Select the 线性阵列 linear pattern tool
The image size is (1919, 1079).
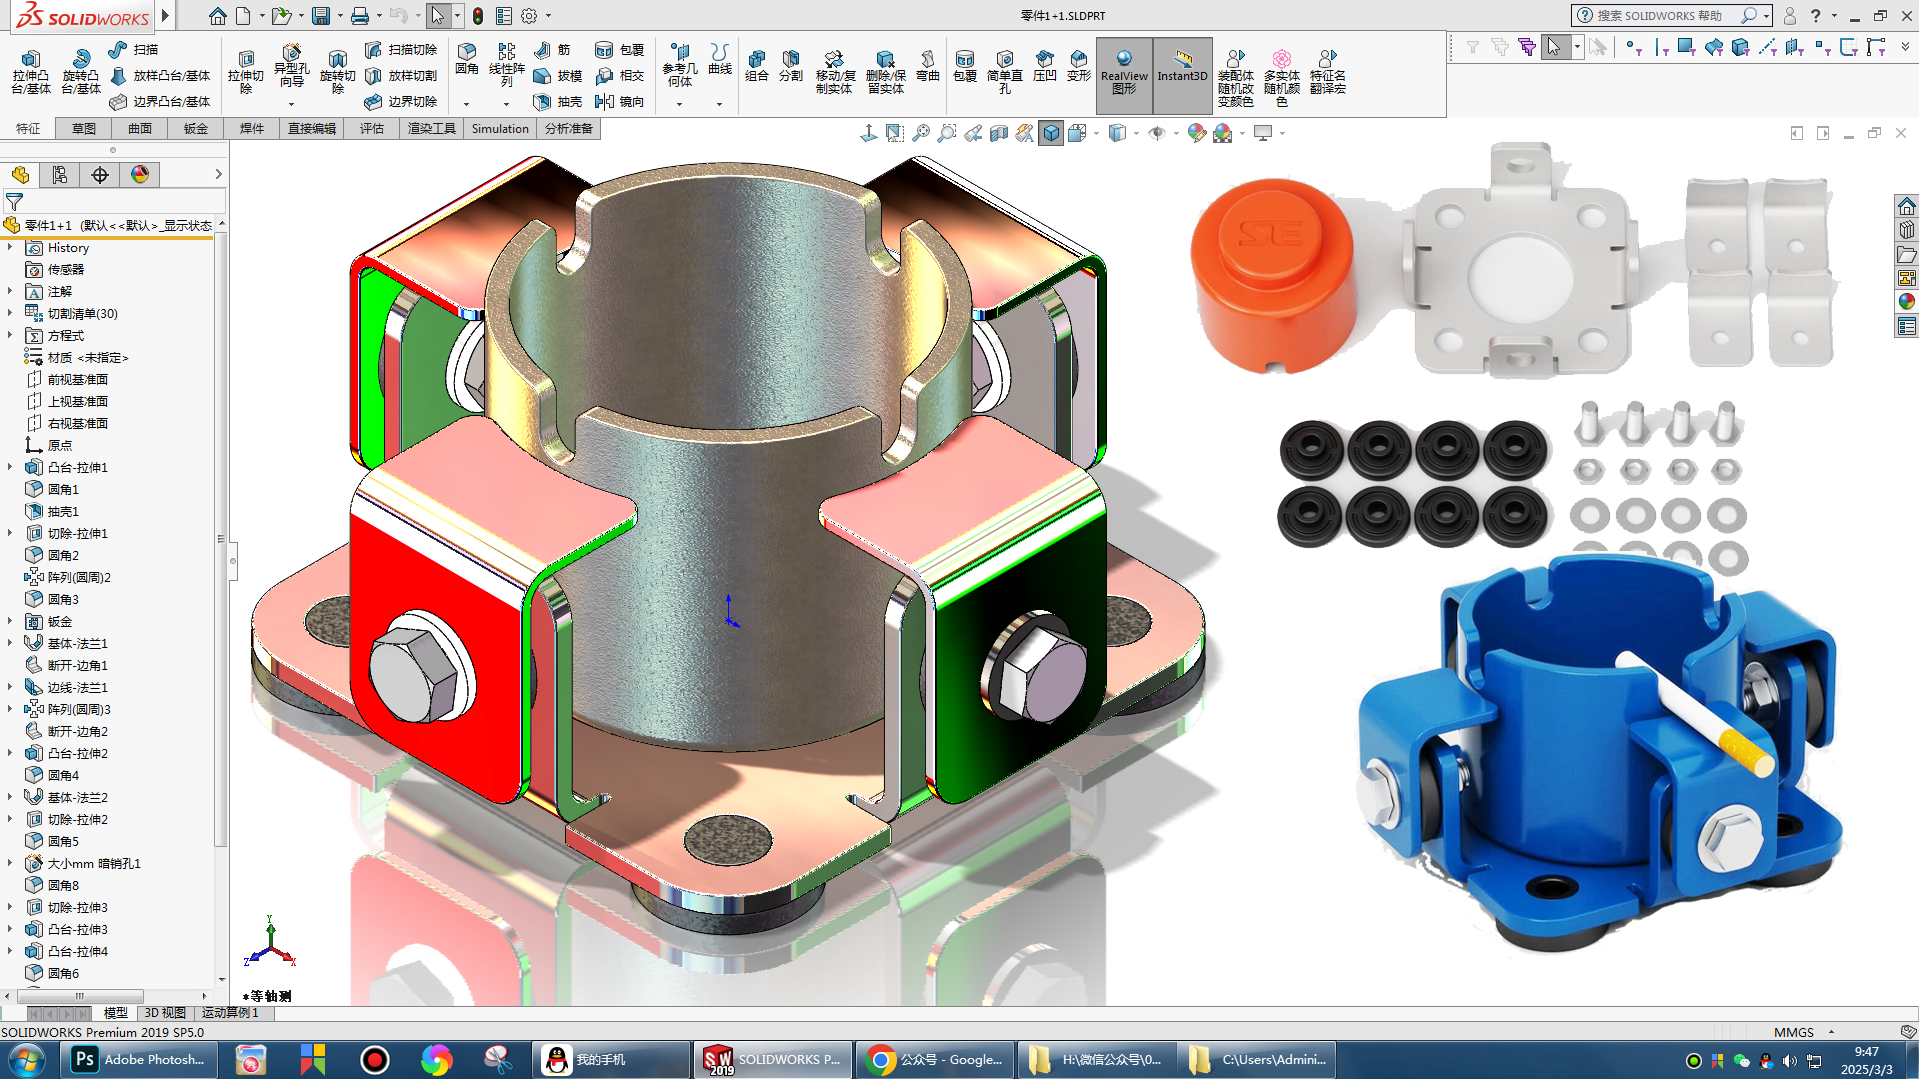click(506, 60)
